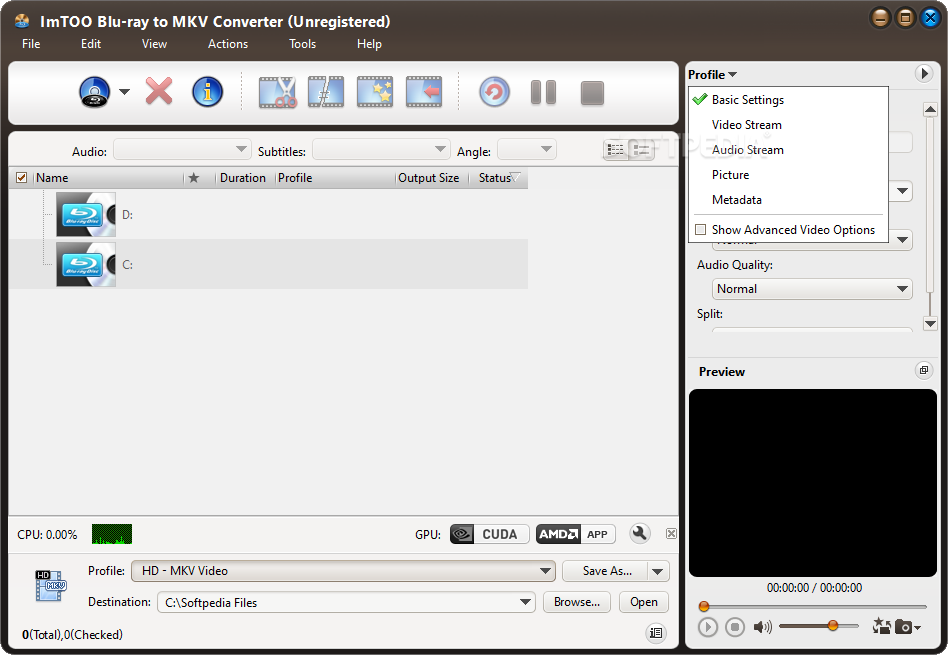
Task: Click the Open destination button
Action: (644, 602)
